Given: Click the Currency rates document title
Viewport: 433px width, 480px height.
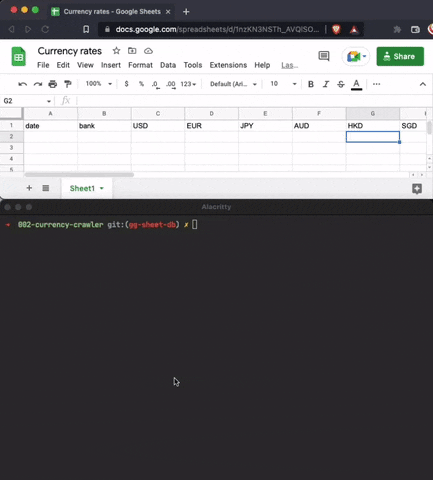Looking at the screenshot, I should click(70, 51).
